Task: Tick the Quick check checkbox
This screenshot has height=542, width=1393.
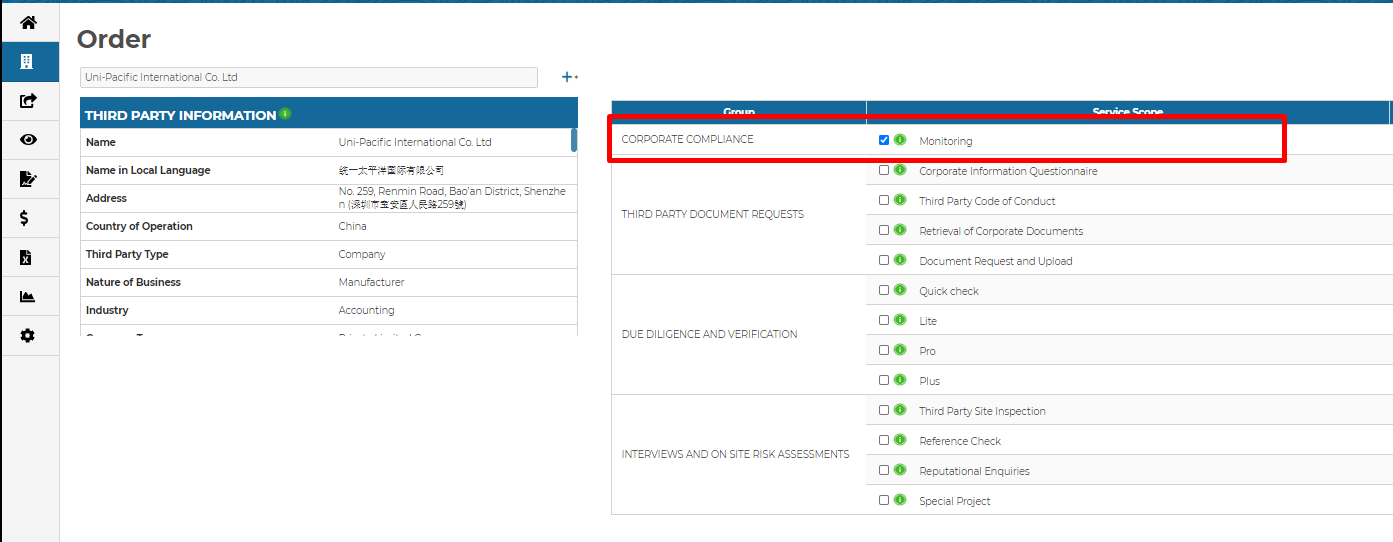Action: pyautogui.click(x=884, y=290)
